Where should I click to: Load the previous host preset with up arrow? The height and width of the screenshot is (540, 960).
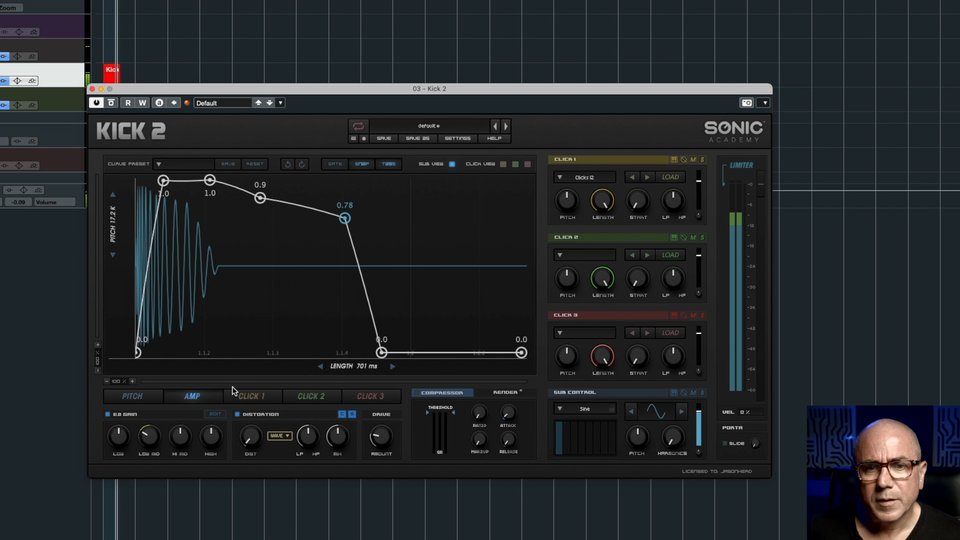(x=258, y=103)
